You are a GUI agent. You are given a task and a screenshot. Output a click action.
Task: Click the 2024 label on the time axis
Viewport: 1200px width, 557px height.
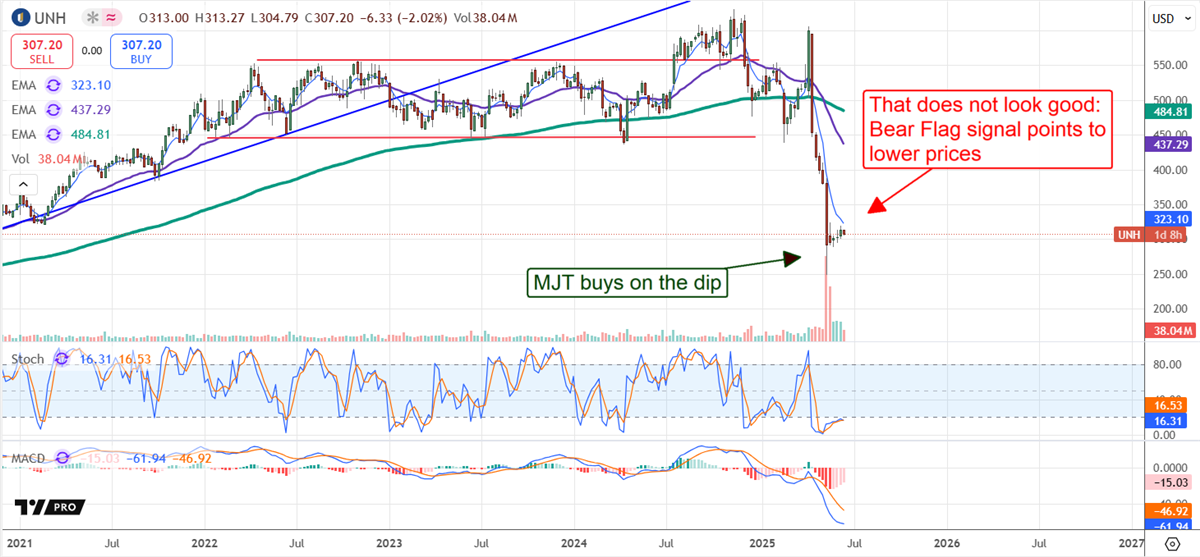[x=574, y=544]
